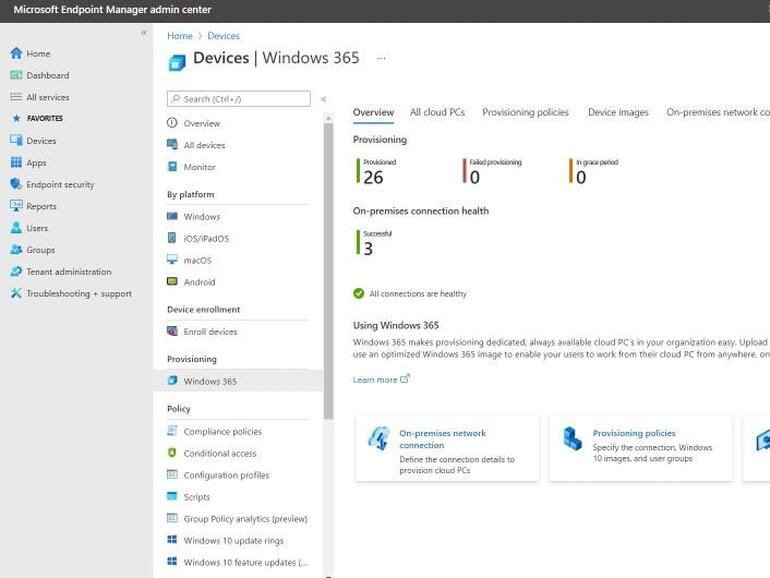
Task: Click the All services list icon
Action: tap(16, 97)
